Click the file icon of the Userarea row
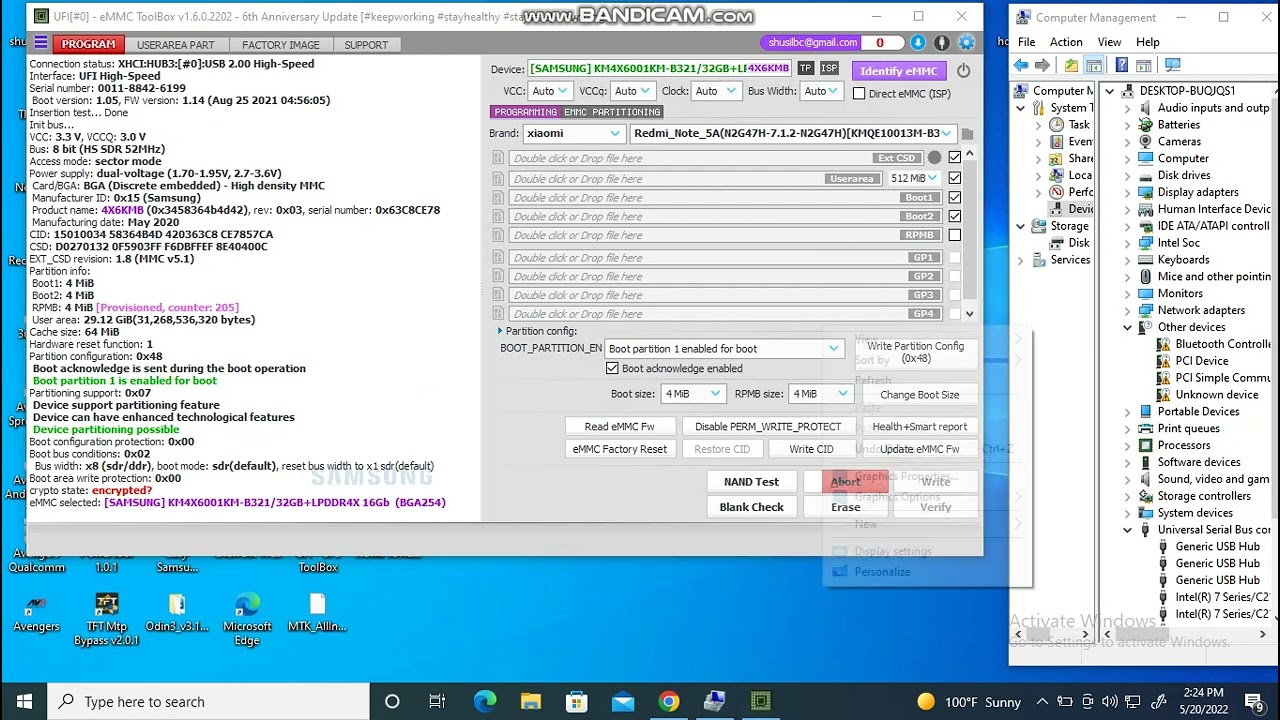The image size is (1280, 720). [x=498, y=178]
